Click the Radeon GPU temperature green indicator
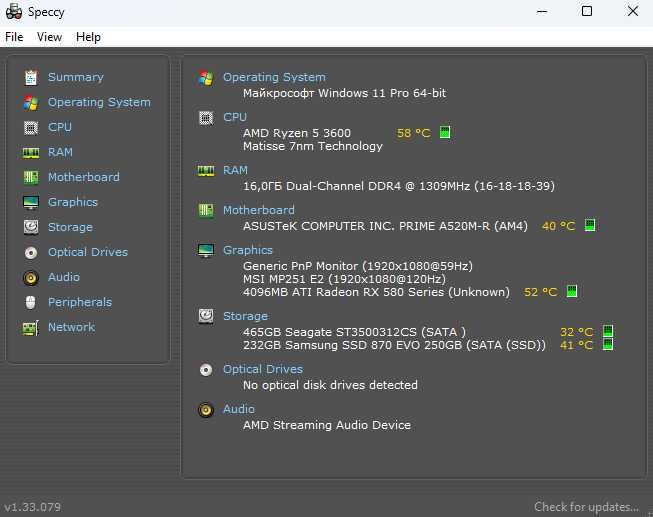 (572, 291)
